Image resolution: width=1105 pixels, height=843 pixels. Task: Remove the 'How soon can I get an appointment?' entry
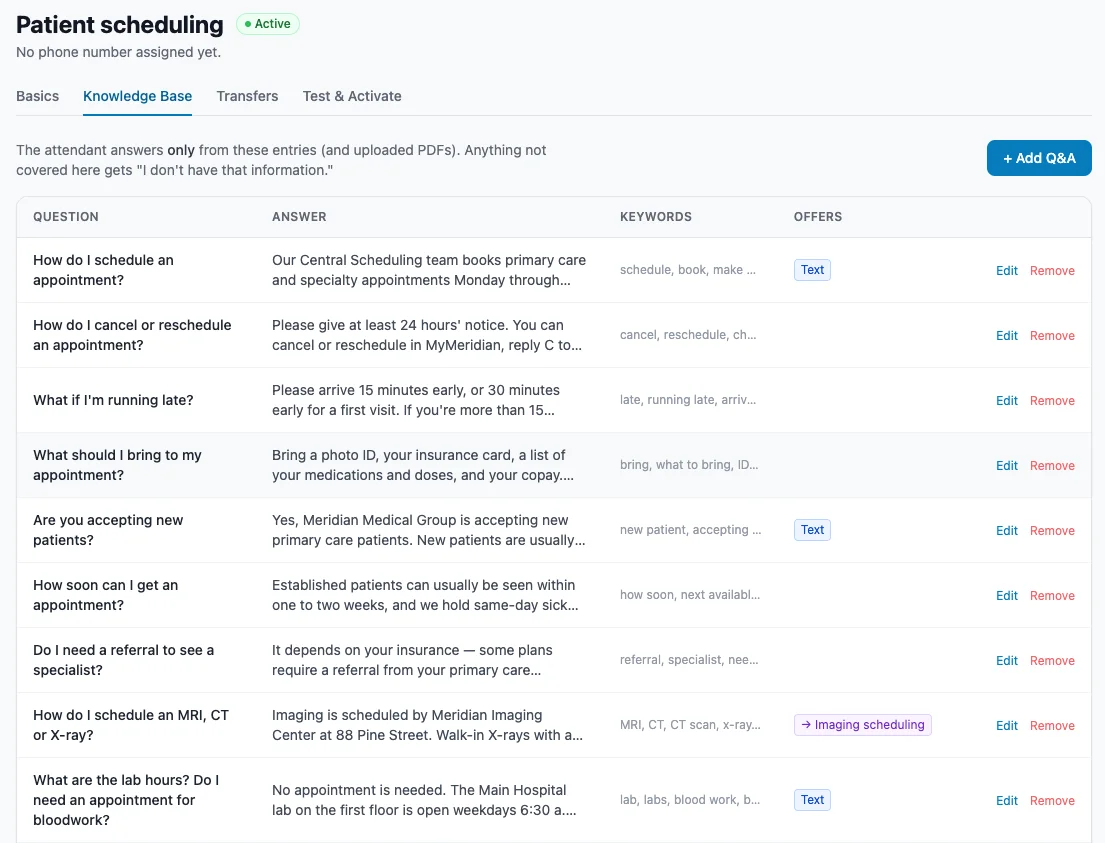(x=1052, y=596)
